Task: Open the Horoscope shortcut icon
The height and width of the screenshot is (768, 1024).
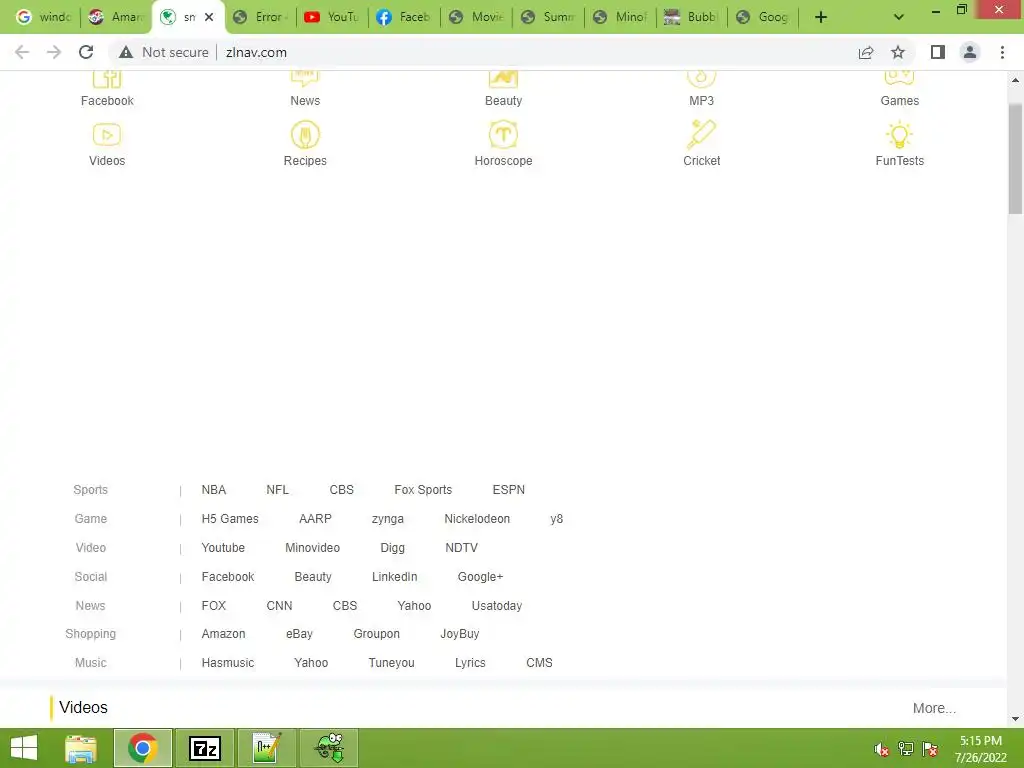Action: 503,135
